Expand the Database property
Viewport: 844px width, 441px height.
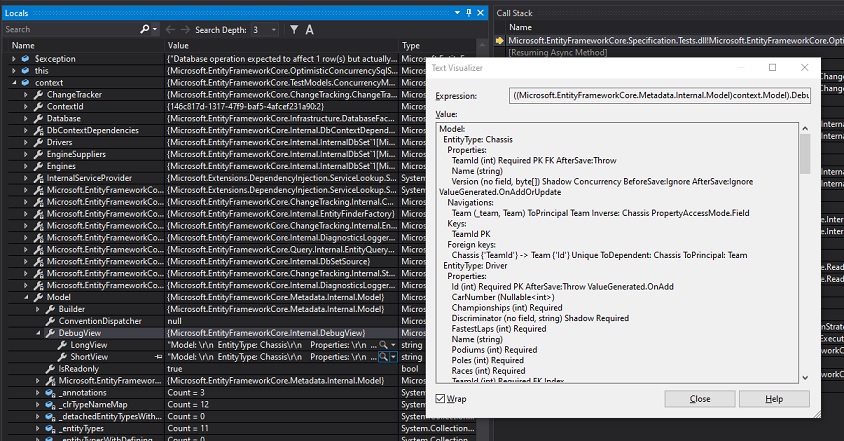point(25,118)
